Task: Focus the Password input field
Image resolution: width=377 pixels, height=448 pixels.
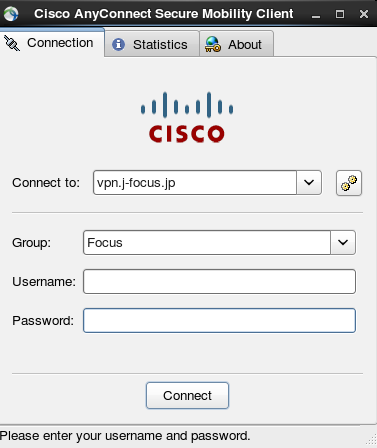Action: pos(219,320)
